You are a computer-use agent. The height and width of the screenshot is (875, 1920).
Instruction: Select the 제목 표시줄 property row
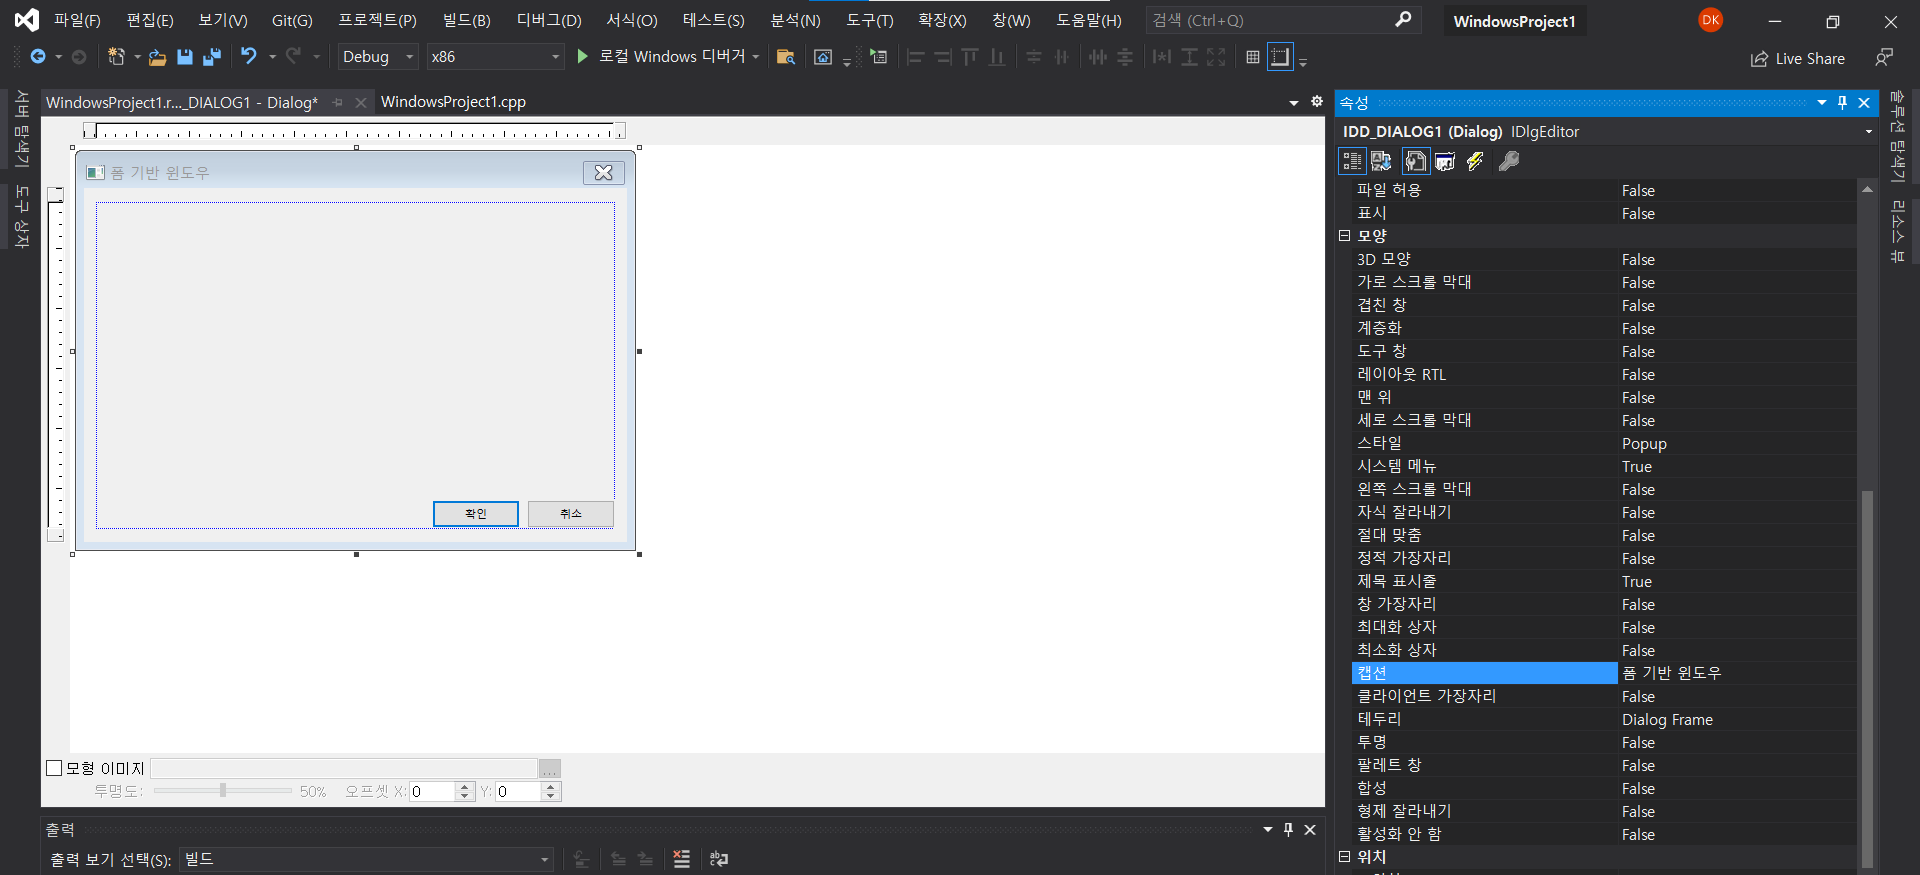tap(1604, 581)
